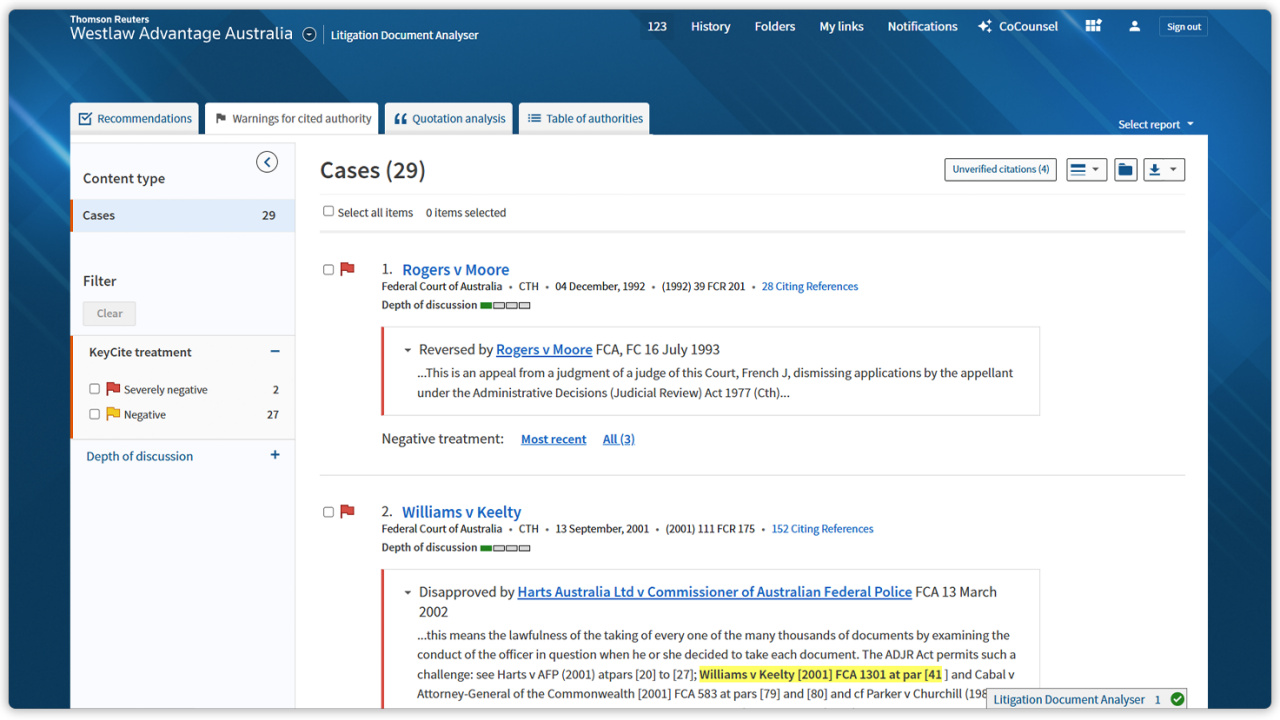Switch to the Quotation analysis tab

click(x=448, y=117)
